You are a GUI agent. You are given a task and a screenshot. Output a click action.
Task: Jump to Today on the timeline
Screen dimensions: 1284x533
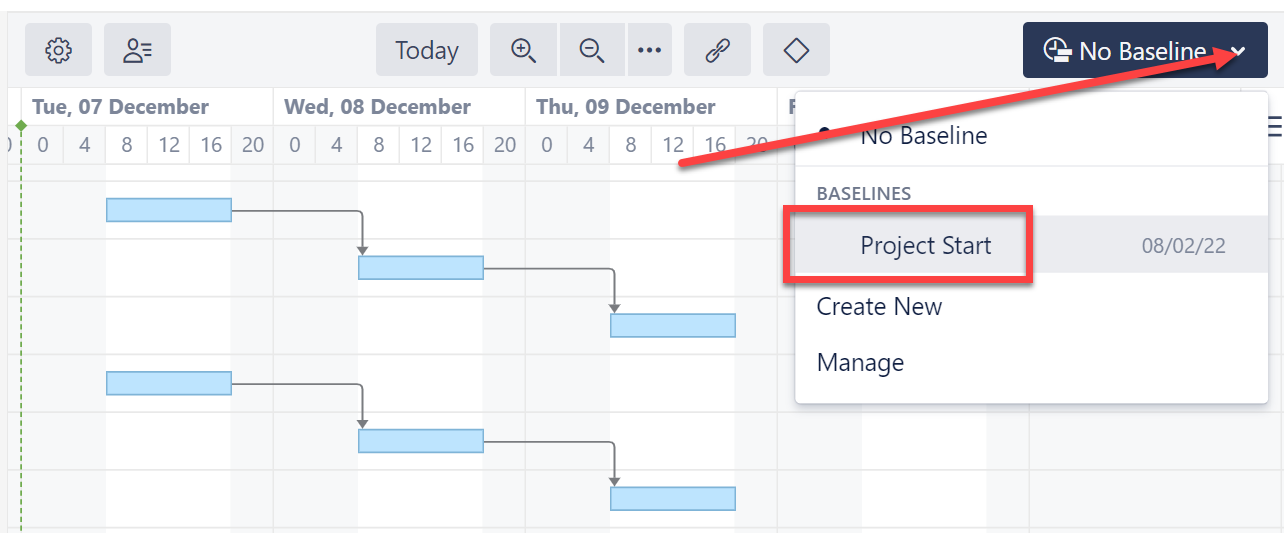pyautogui.click(x=427, y=50)
